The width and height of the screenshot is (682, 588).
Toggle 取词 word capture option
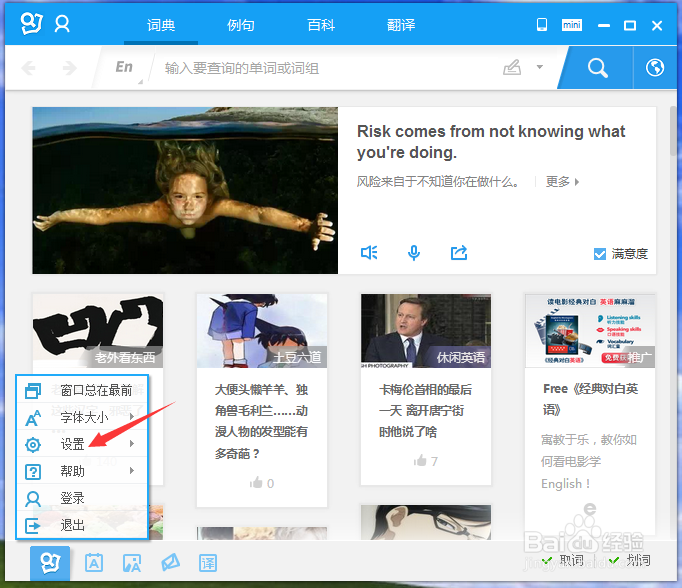point(563,560)
